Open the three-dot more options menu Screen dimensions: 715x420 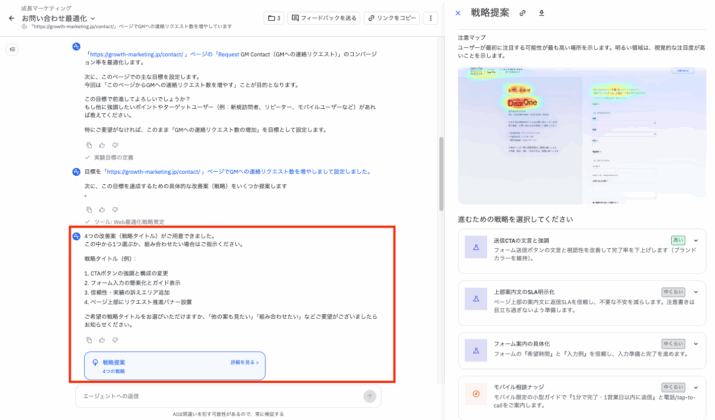[x=431, y=18]
